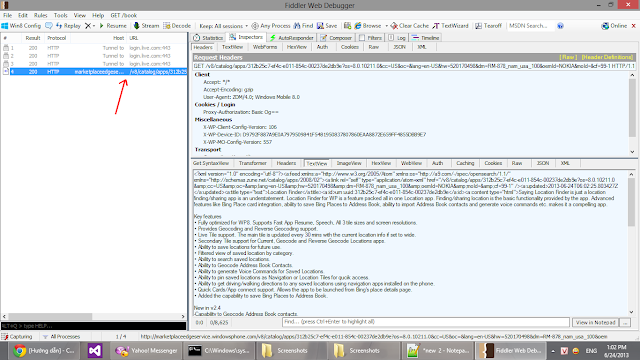This screenshot has width=640, height=360.
Task: Click the Decode toolbar button
Action: 177,26
